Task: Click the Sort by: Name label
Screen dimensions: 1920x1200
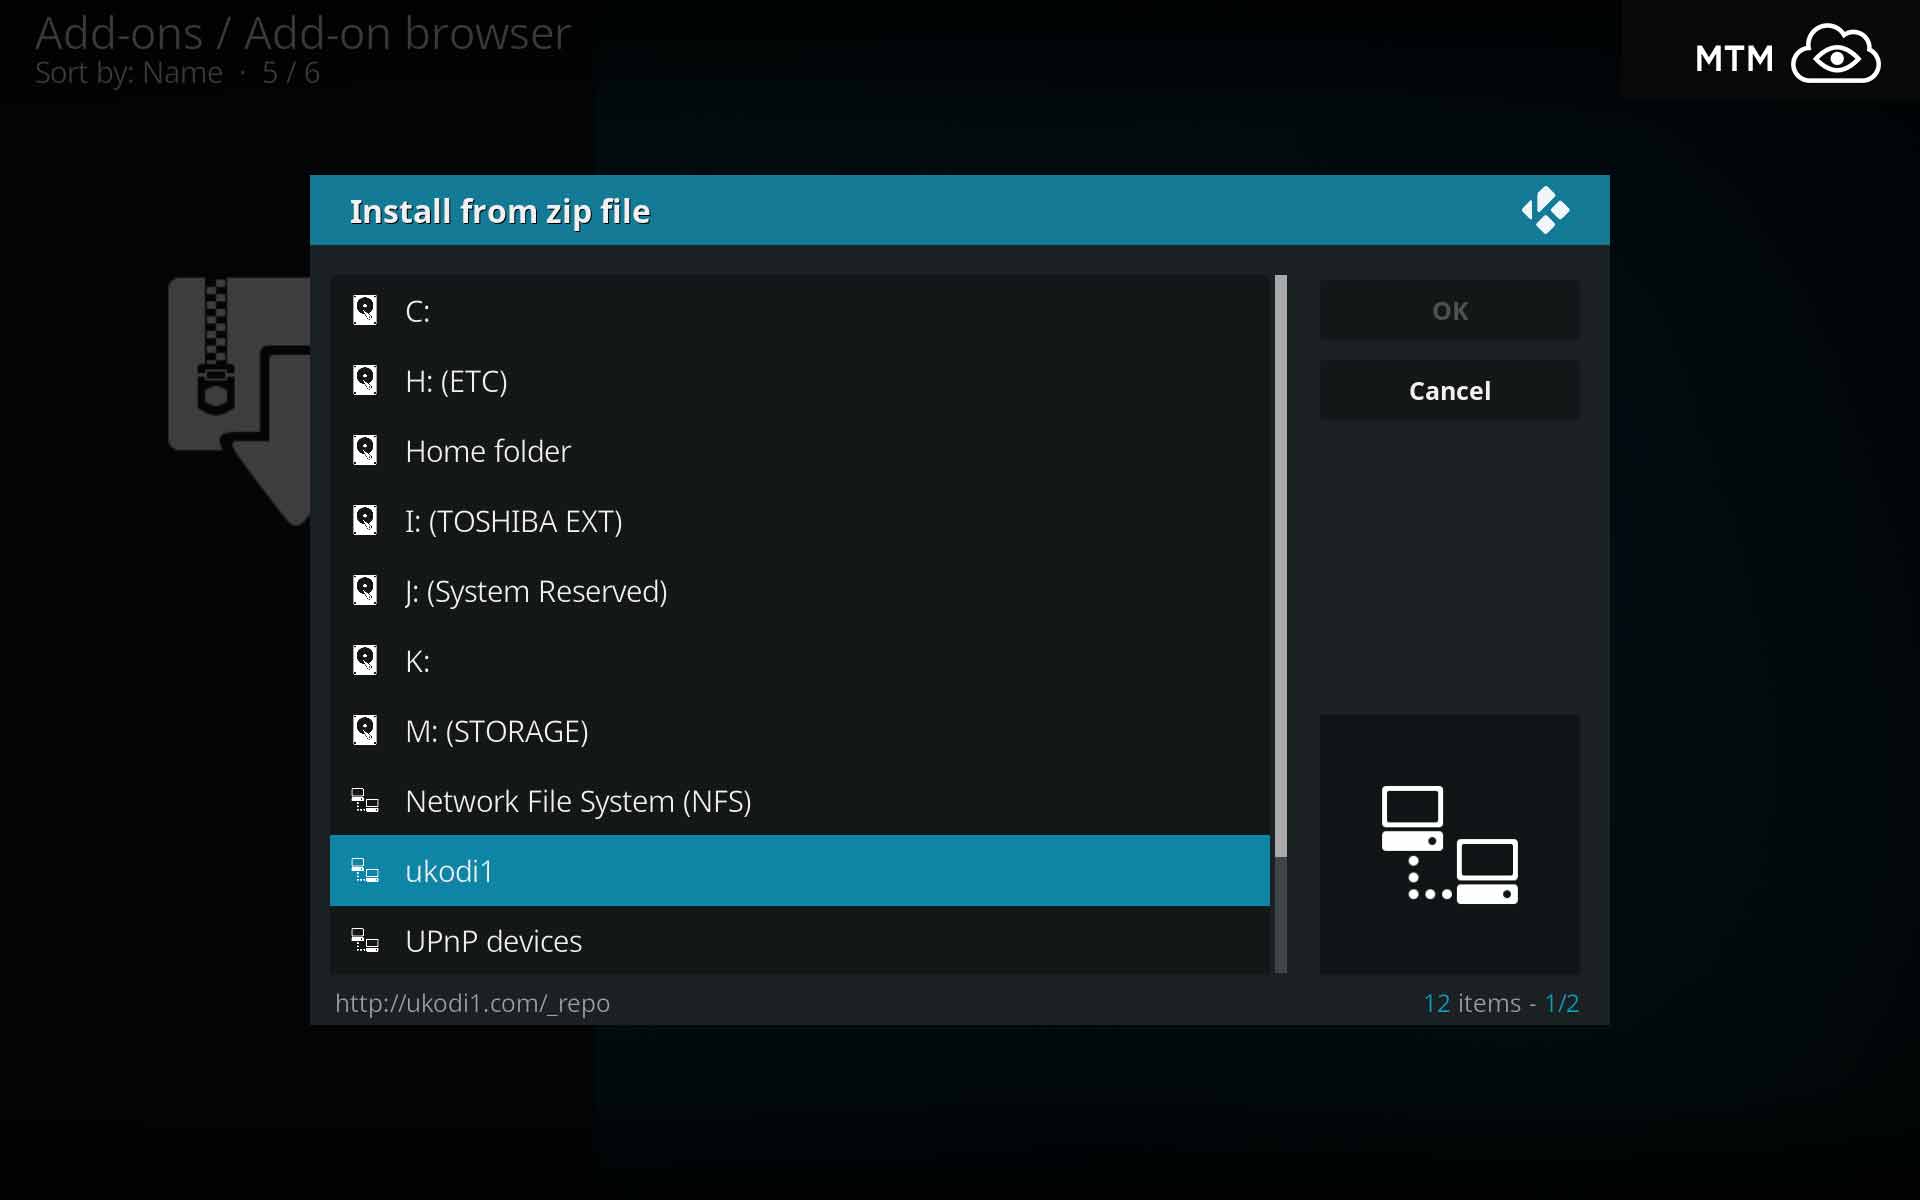Action: pyautogui.click(x=129, y=73)
